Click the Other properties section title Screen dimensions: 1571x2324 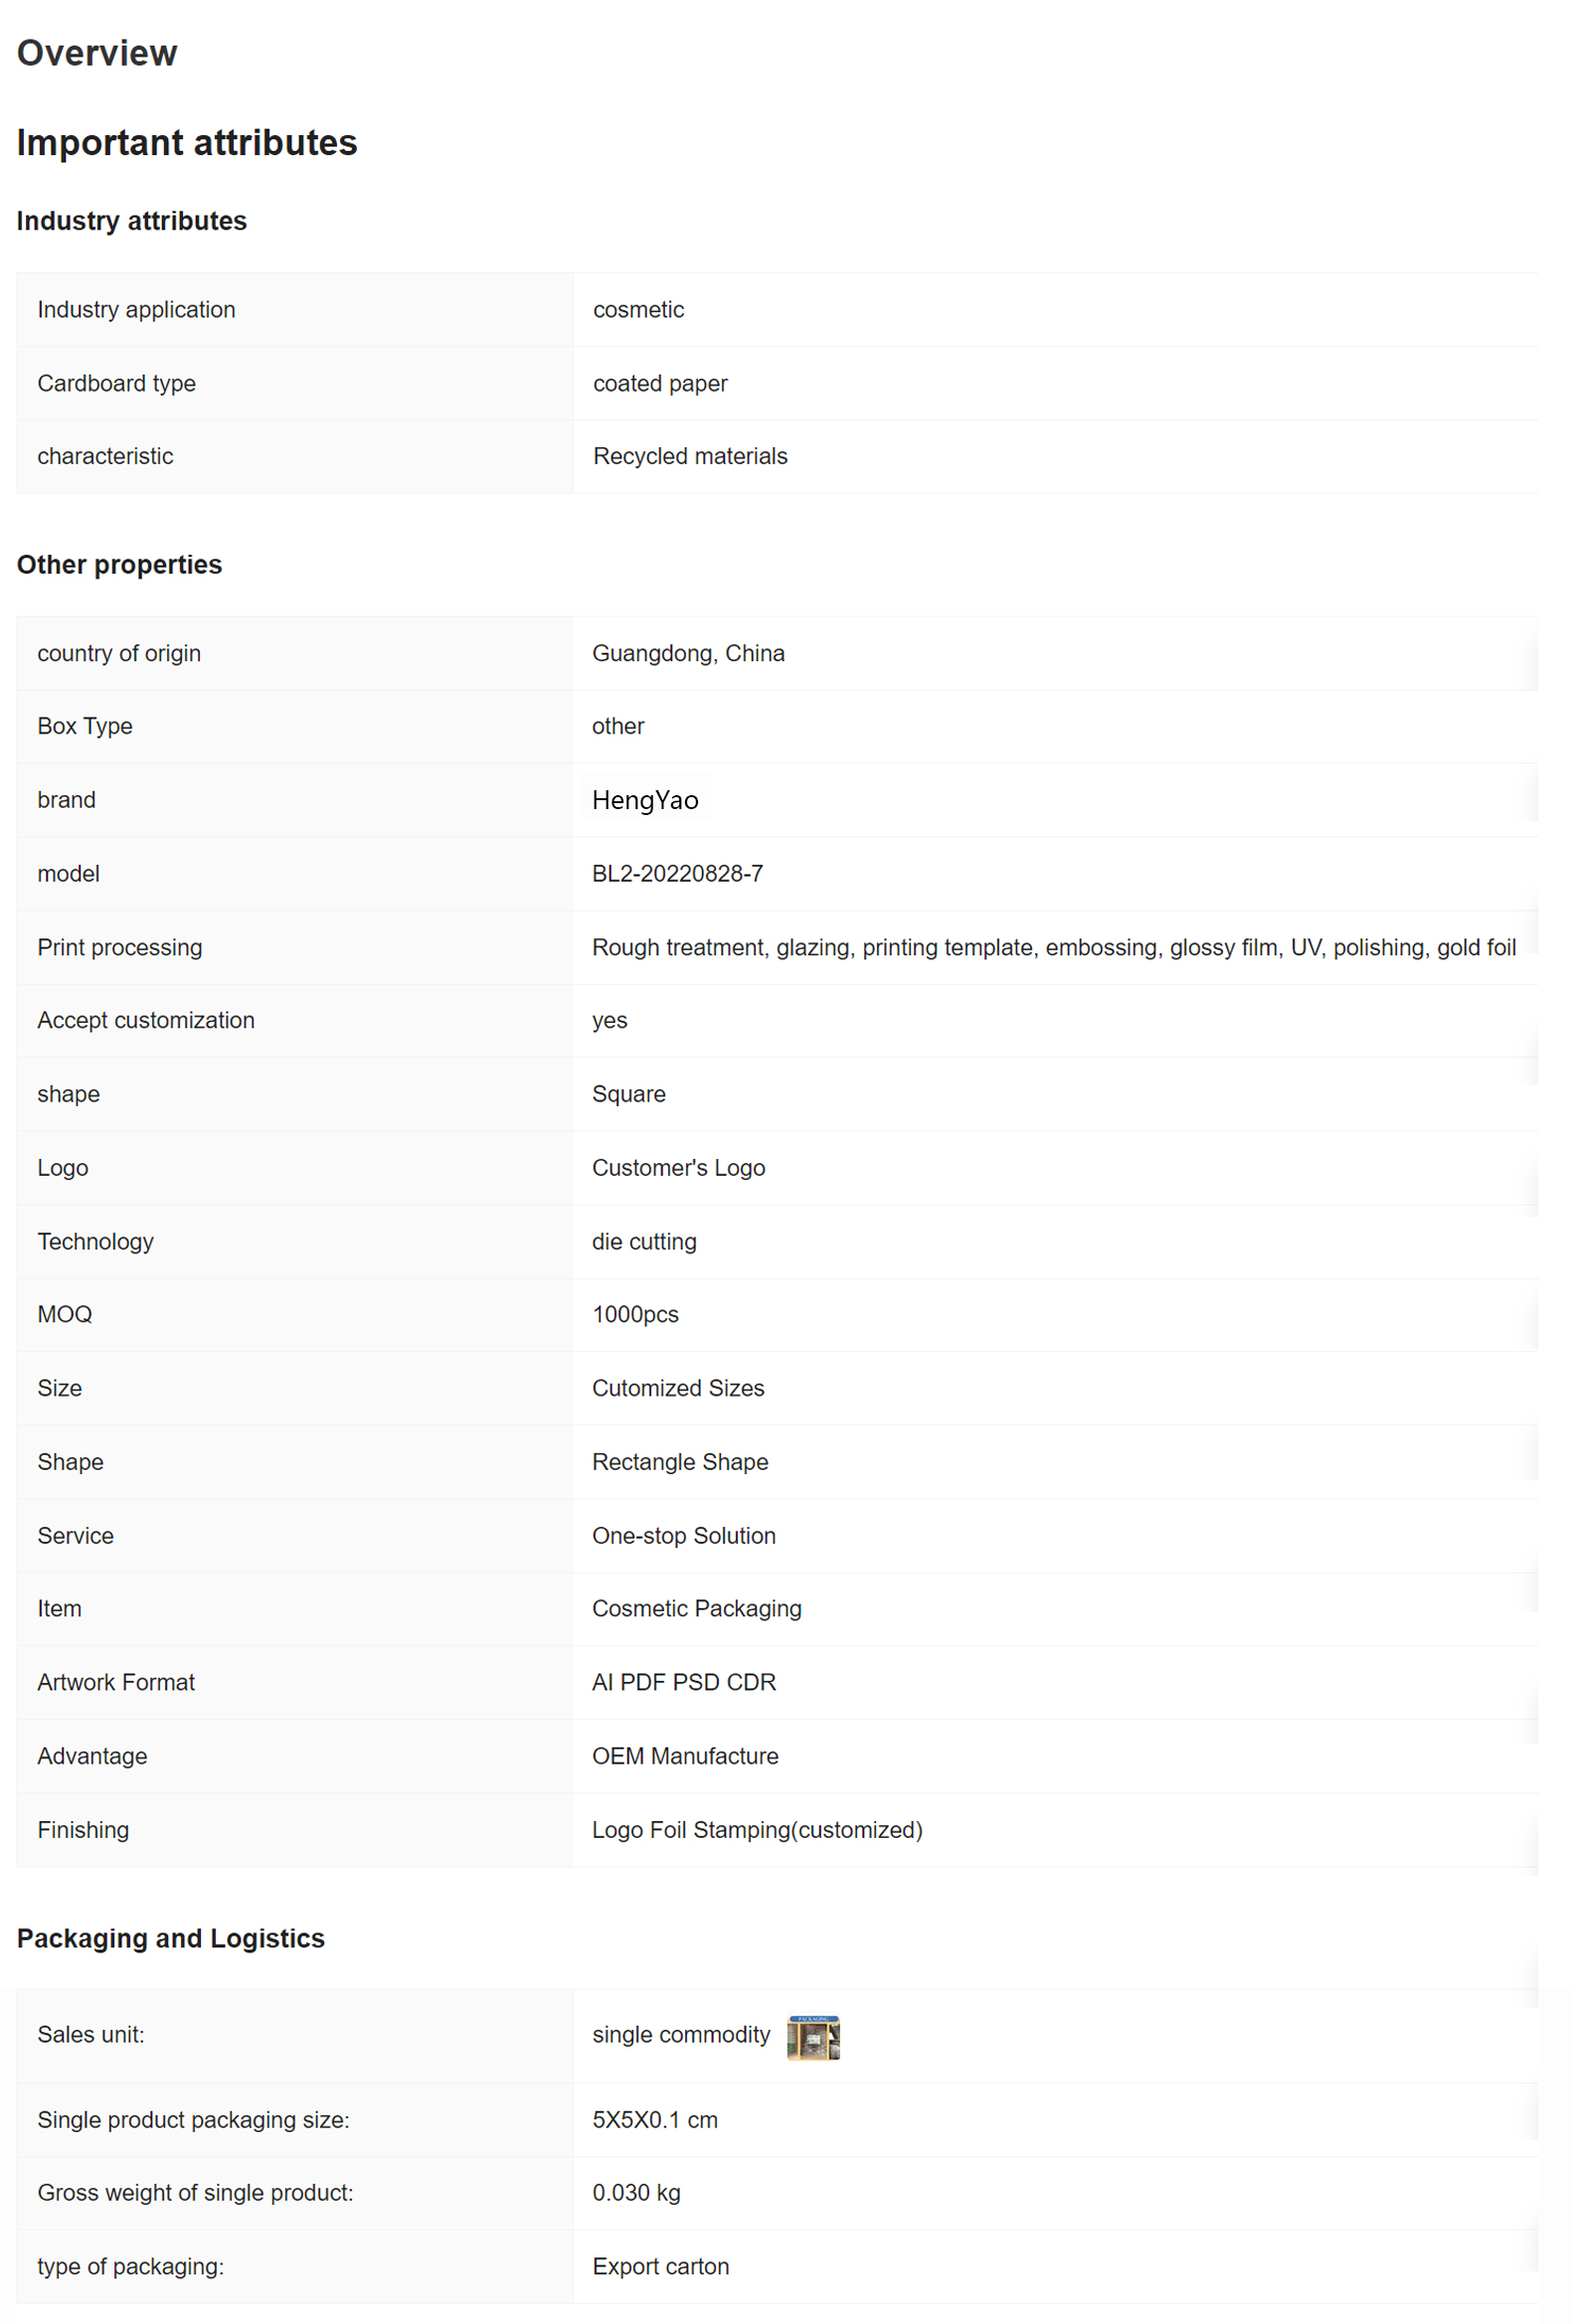pyautogui.click(x=119, y=565)
